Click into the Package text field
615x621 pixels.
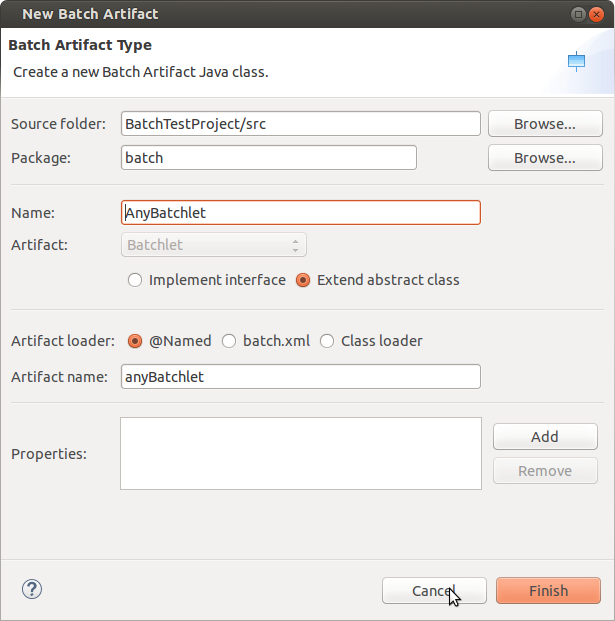tap(268, 158)
